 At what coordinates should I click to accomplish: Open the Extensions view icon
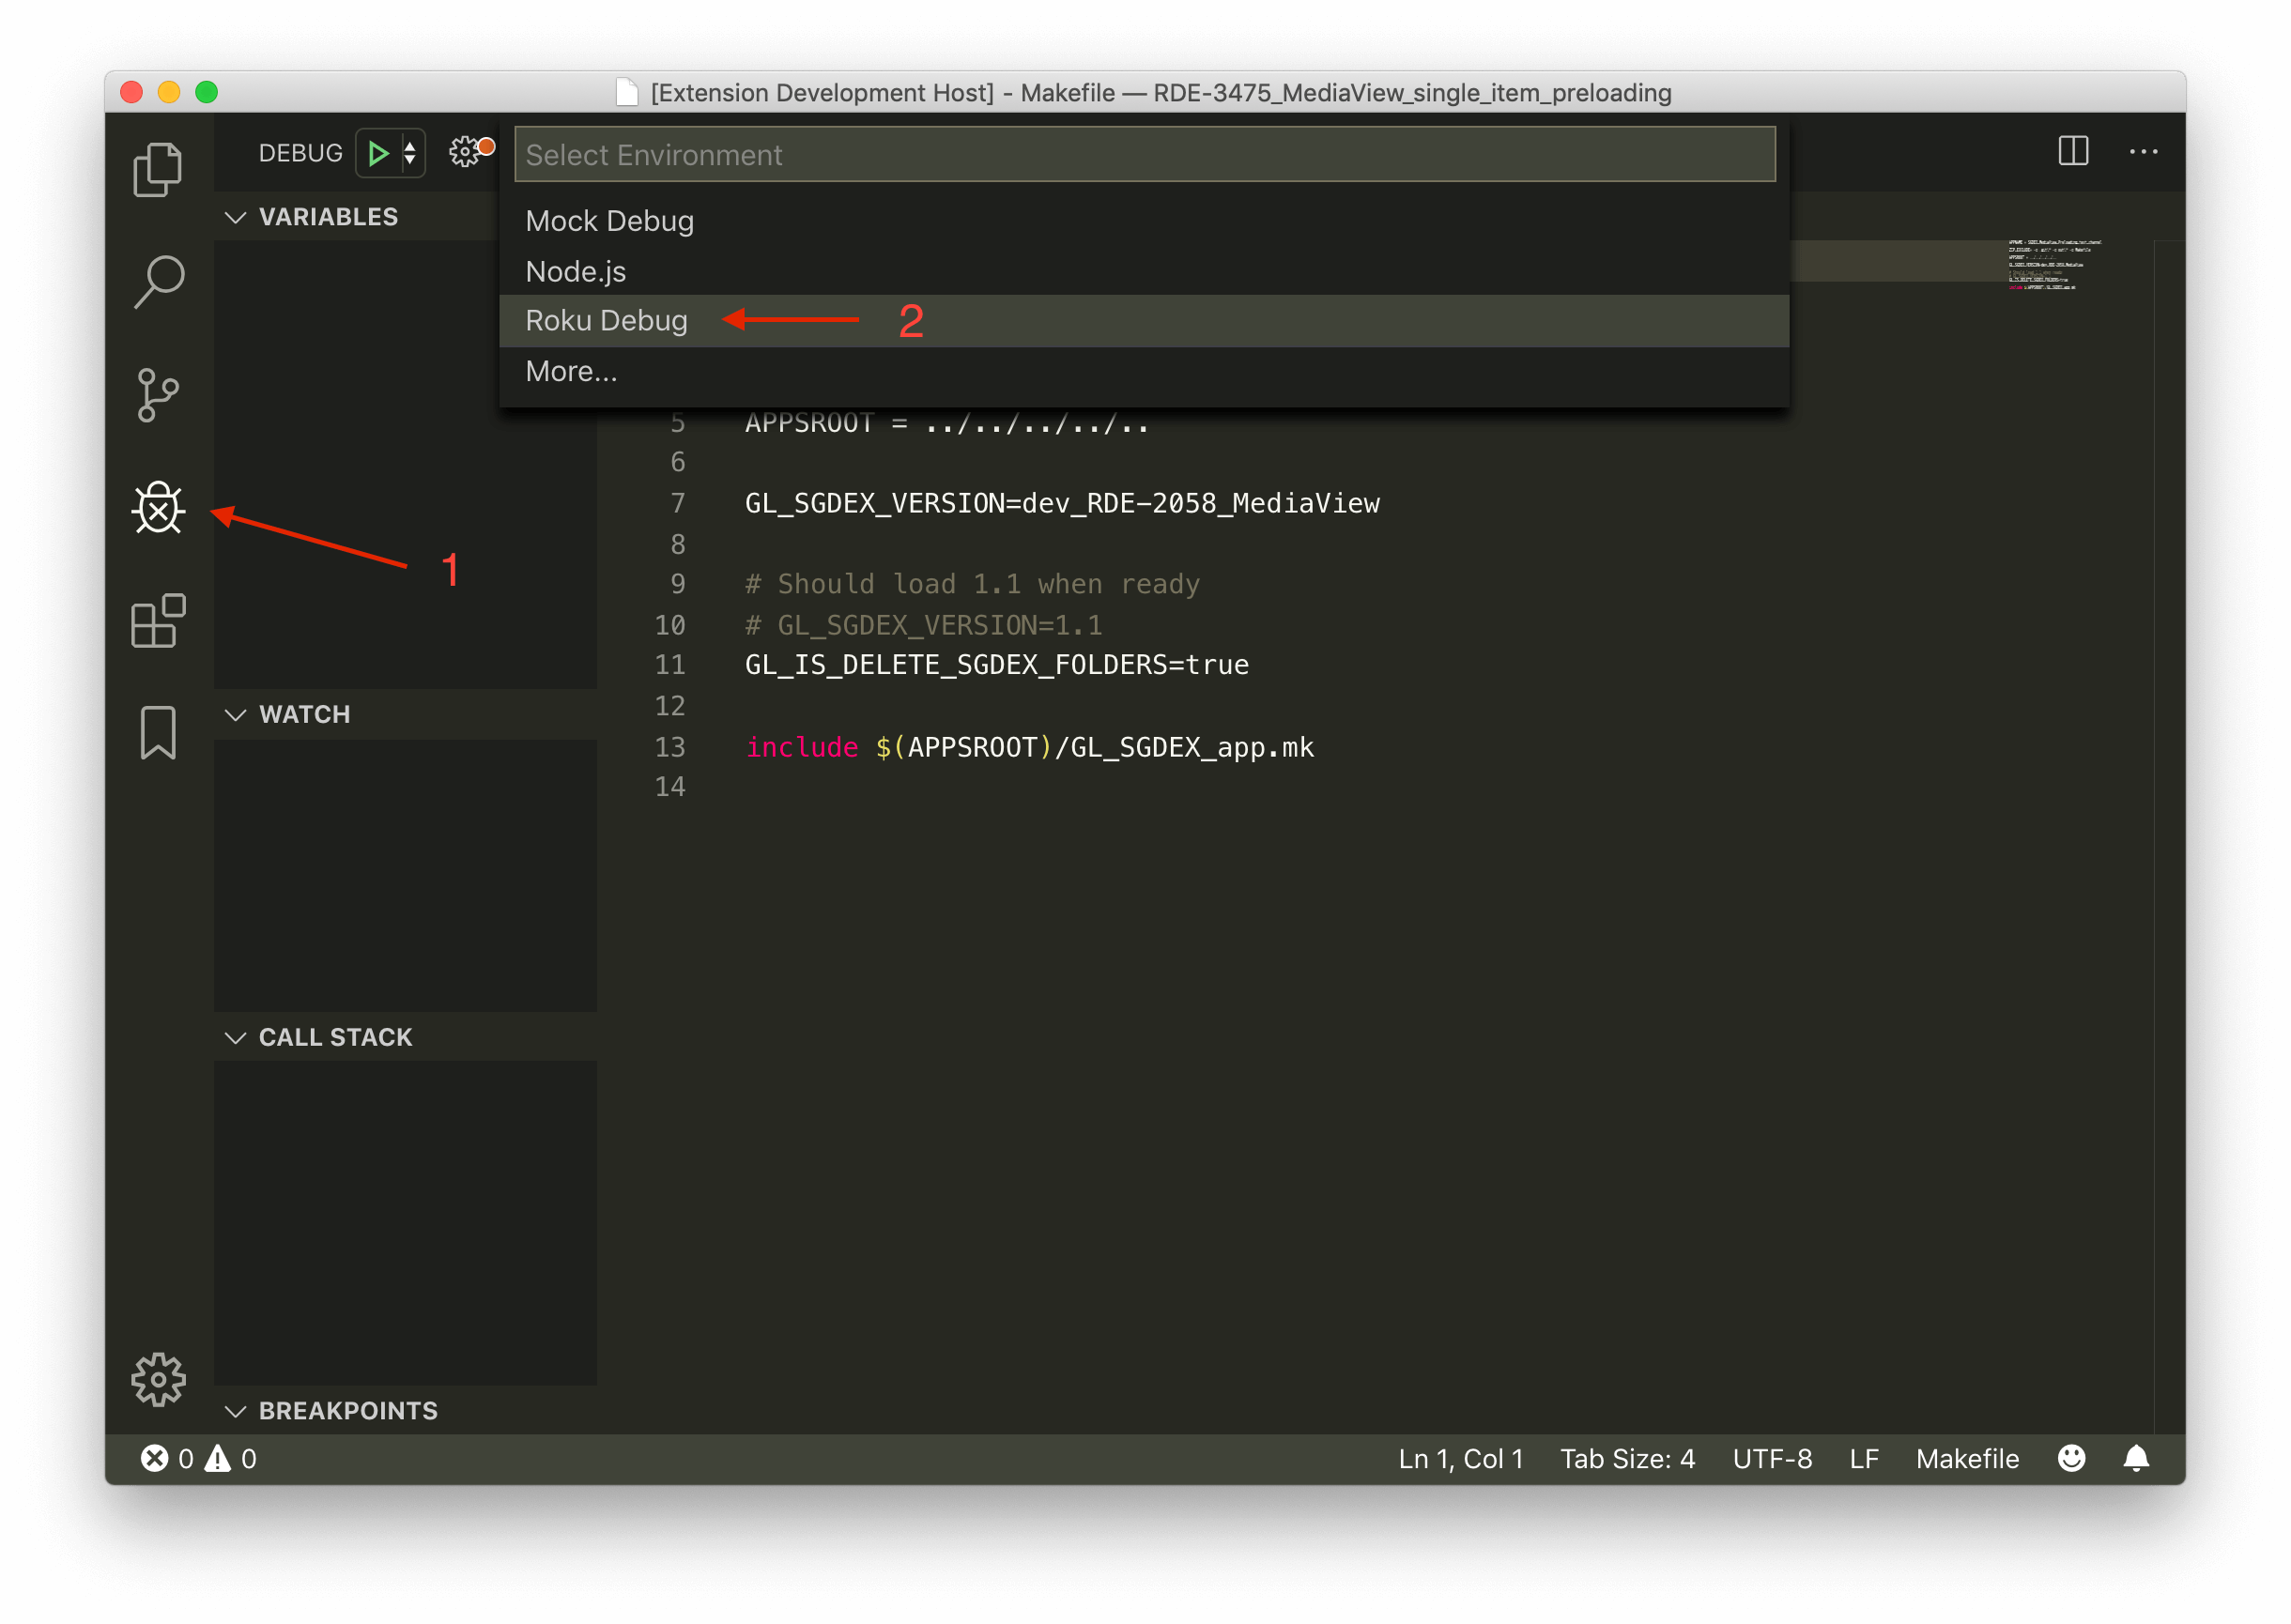click(158, 621)
